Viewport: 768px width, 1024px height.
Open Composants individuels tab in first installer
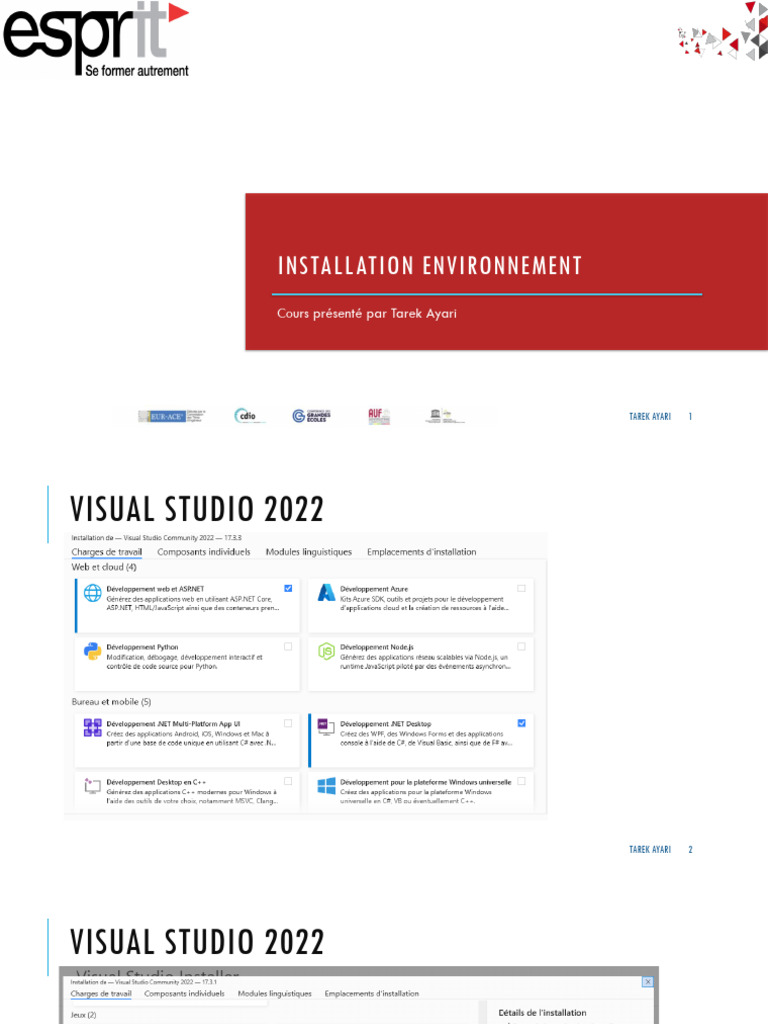coord(204,552)
